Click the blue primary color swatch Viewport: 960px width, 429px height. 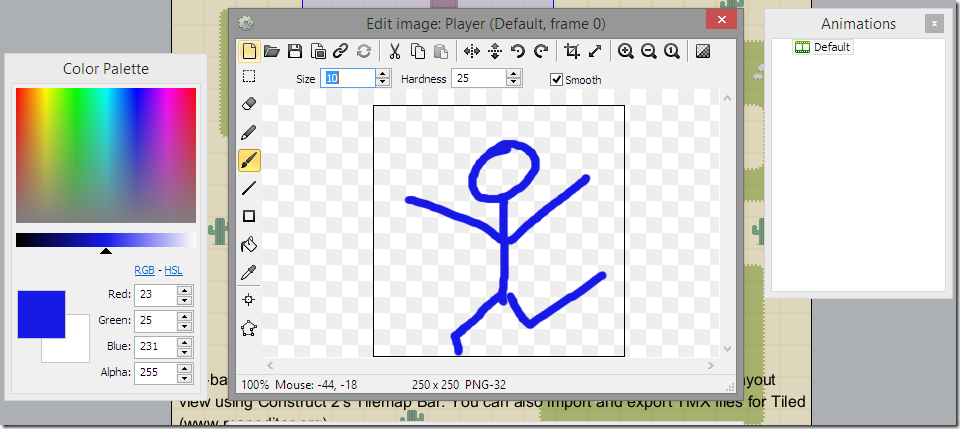click(x=41, y=314)
